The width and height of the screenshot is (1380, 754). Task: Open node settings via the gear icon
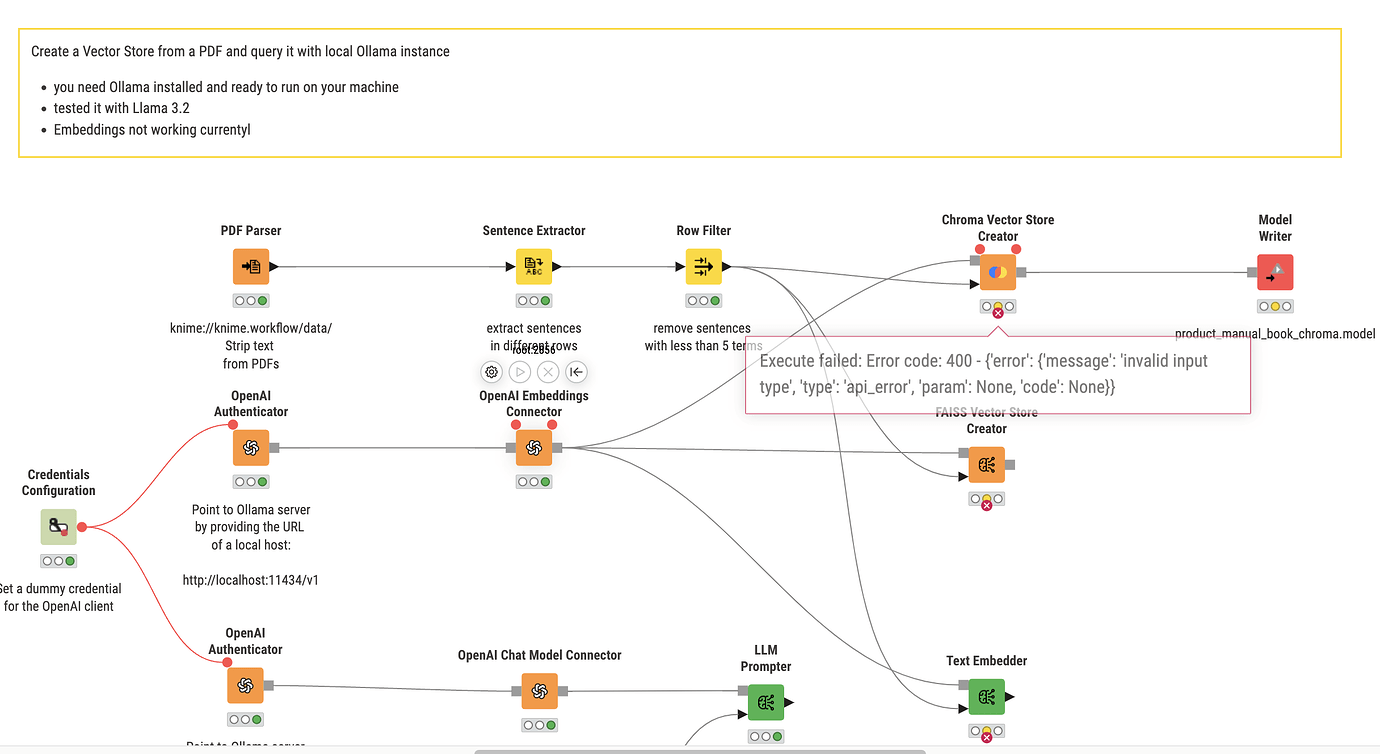point(491,371)
